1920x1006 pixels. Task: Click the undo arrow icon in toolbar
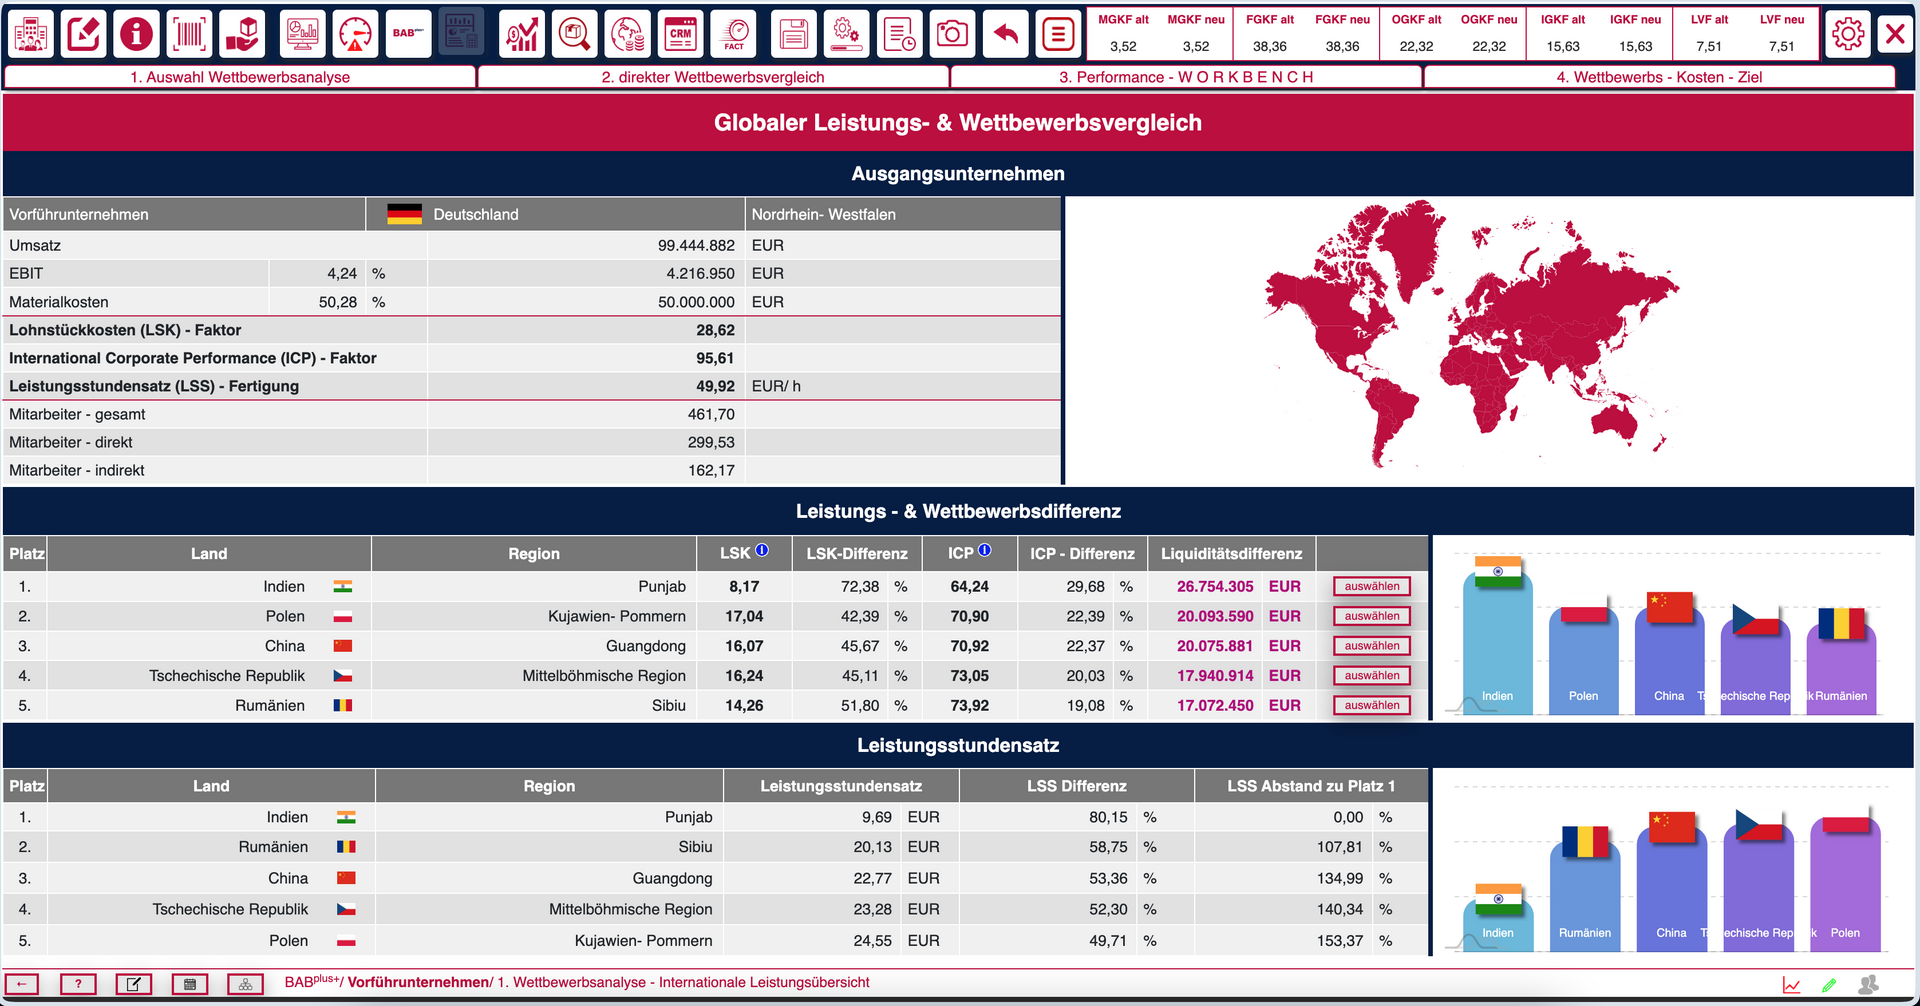point(1006,35)
